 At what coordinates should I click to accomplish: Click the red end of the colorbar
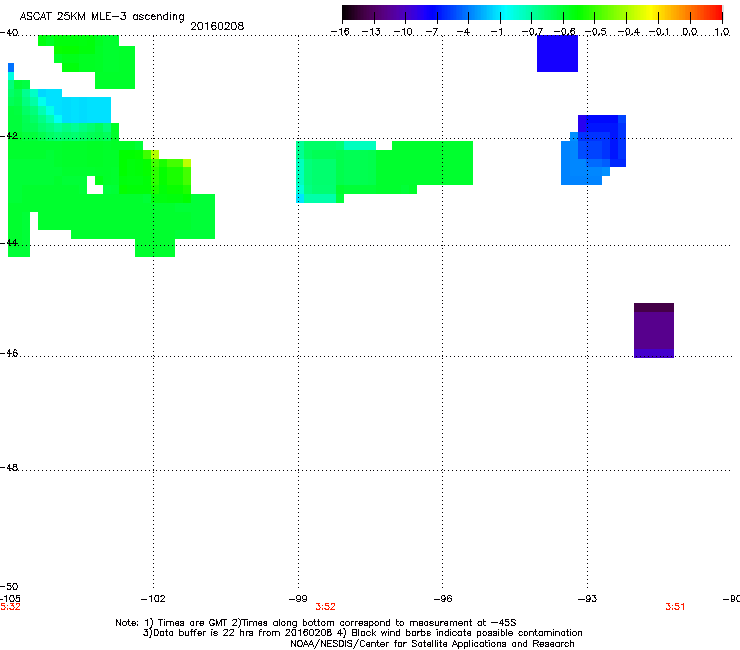pos(715,13)
